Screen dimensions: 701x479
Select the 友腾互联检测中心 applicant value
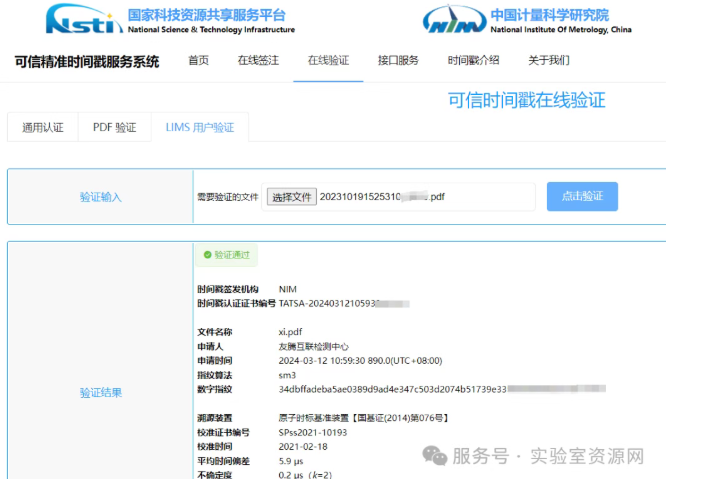[x=313, y=347]
